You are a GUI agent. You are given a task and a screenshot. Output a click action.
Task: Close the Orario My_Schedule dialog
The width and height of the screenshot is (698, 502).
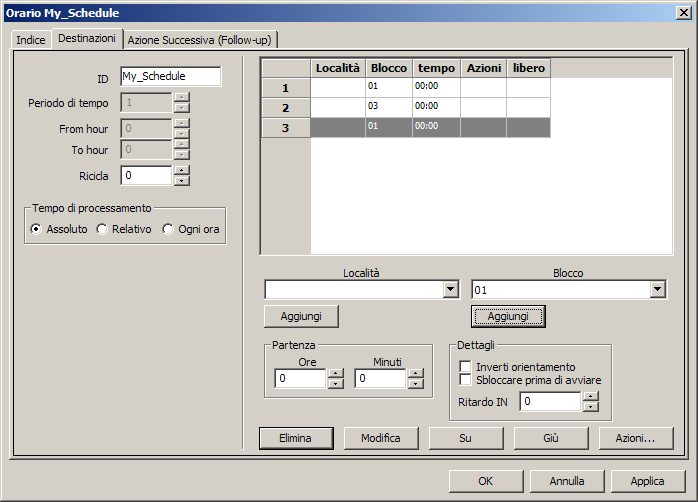(x=682, y=11)
